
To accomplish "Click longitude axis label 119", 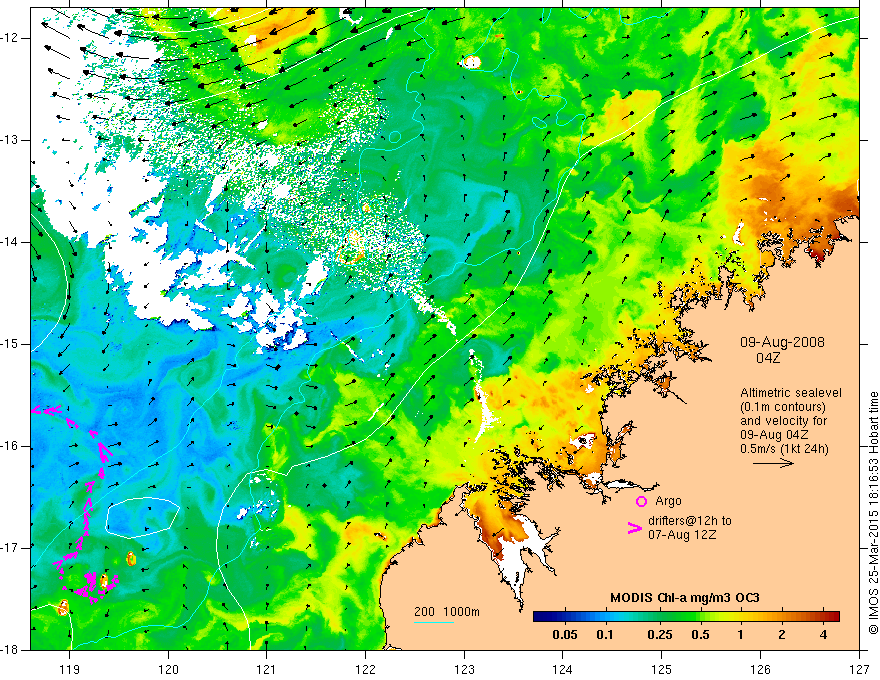I will point(70,669).
